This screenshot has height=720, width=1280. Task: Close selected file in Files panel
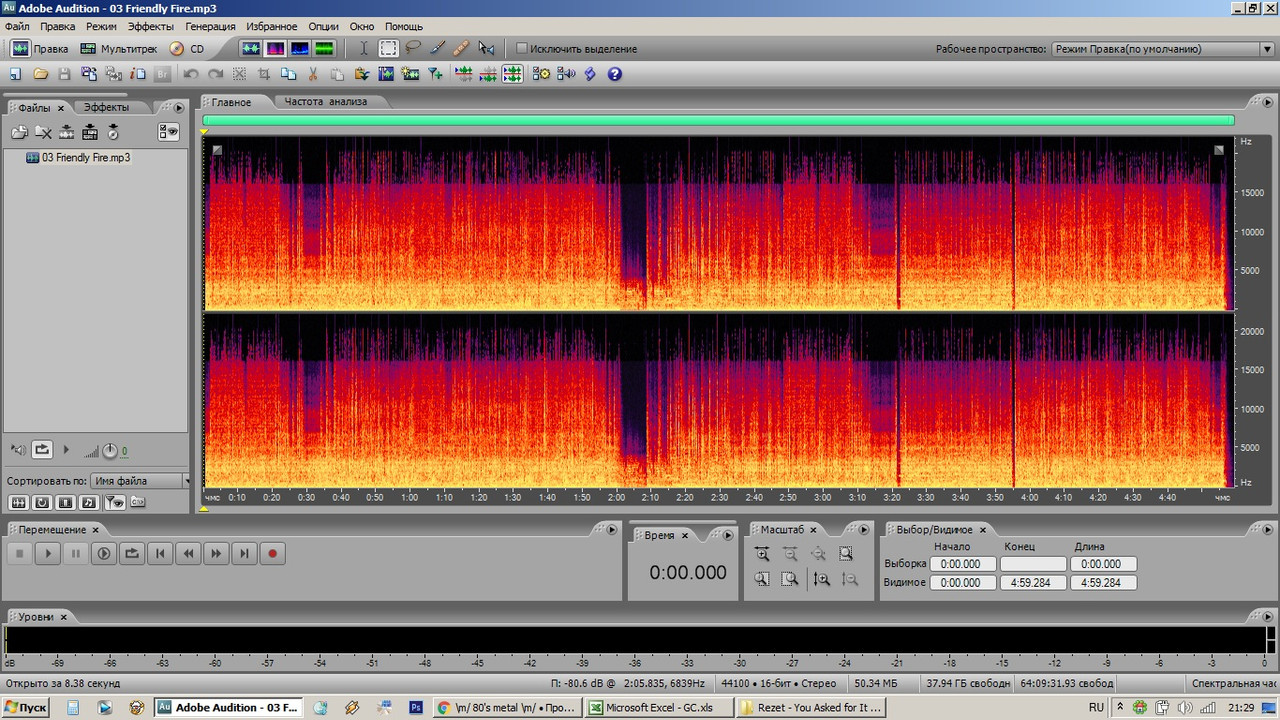43,132
